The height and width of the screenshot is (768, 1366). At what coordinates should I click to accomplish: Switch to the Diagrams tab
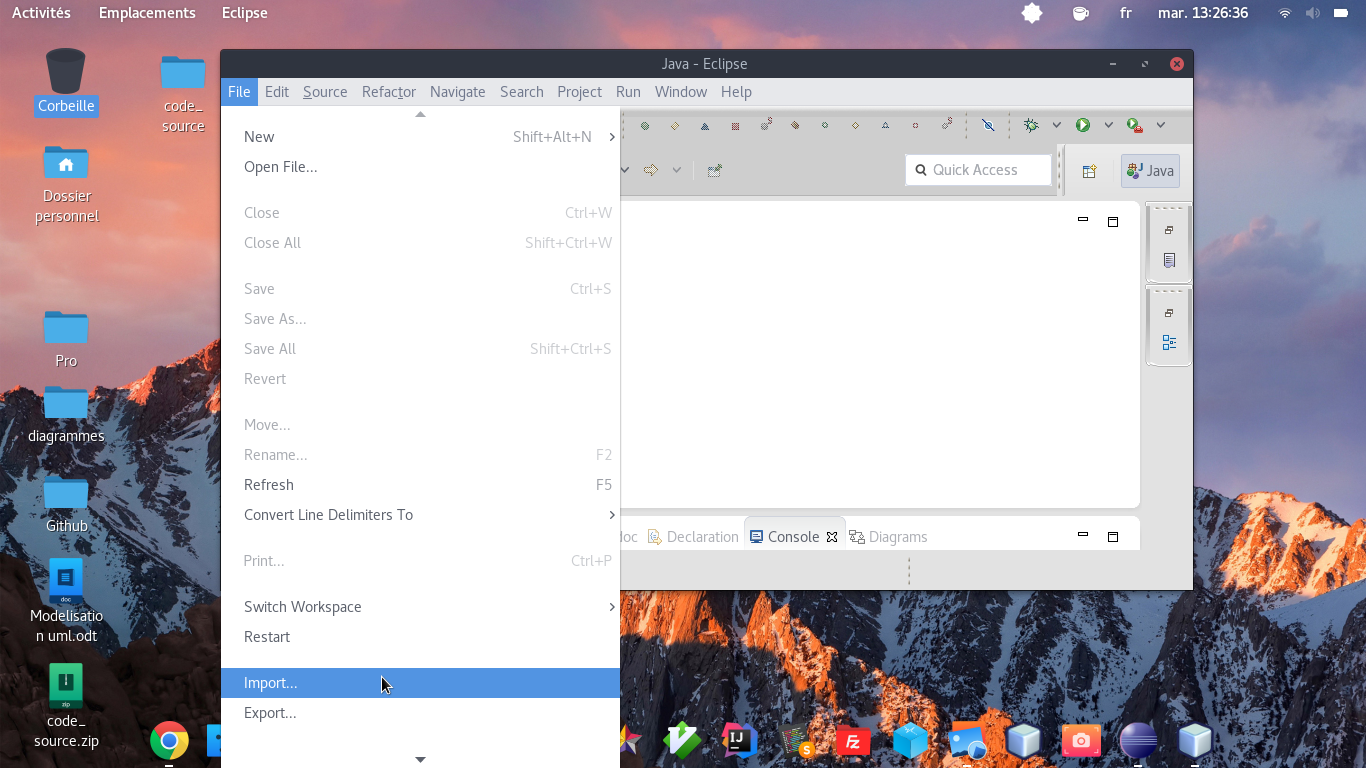888,537
